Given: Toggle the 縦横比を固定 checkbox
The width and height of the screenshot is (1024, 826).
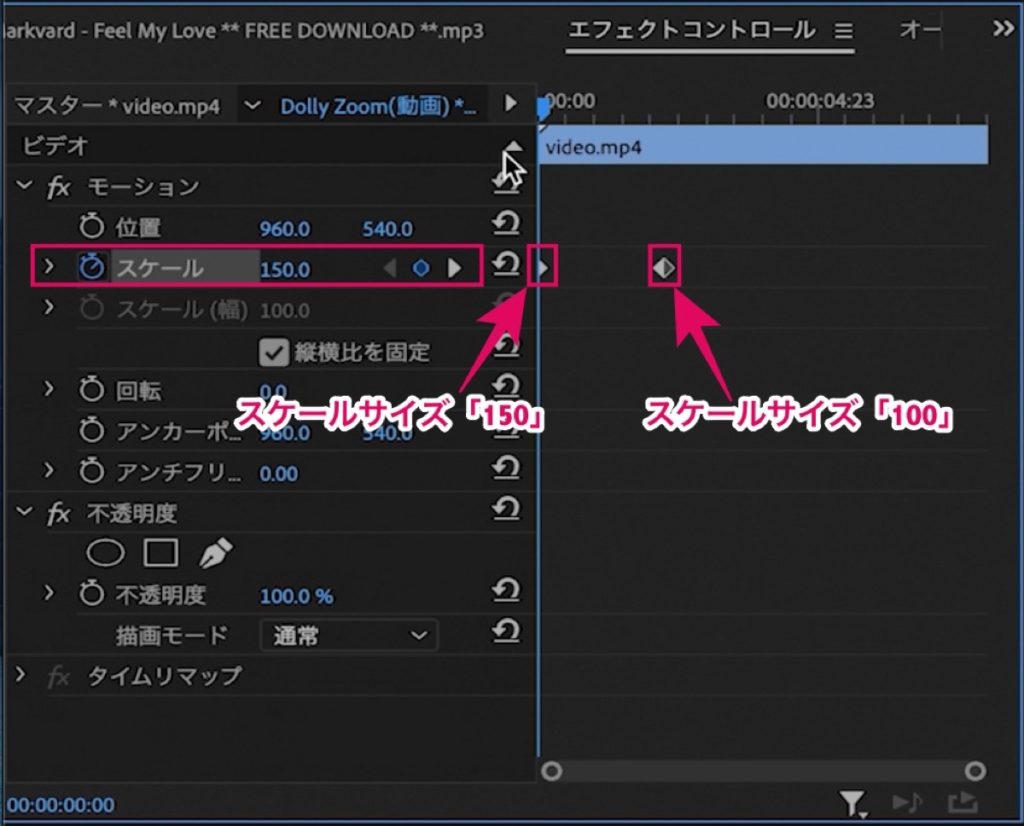Looking at the screenshot, I should [273, 353].
